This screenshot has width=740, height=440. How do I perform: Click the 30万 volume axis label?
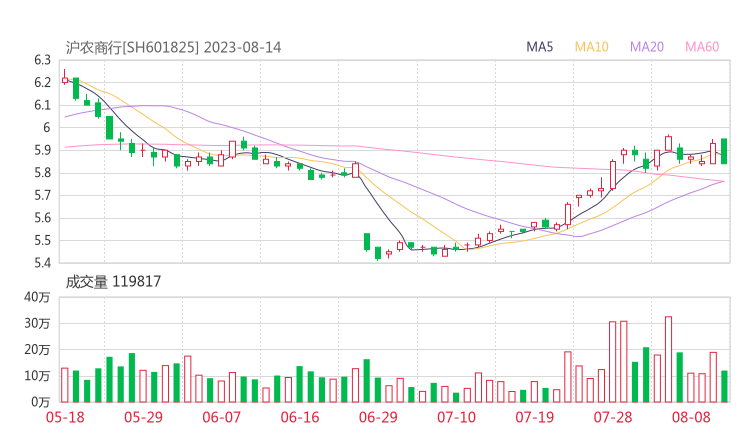pos(37,323)
